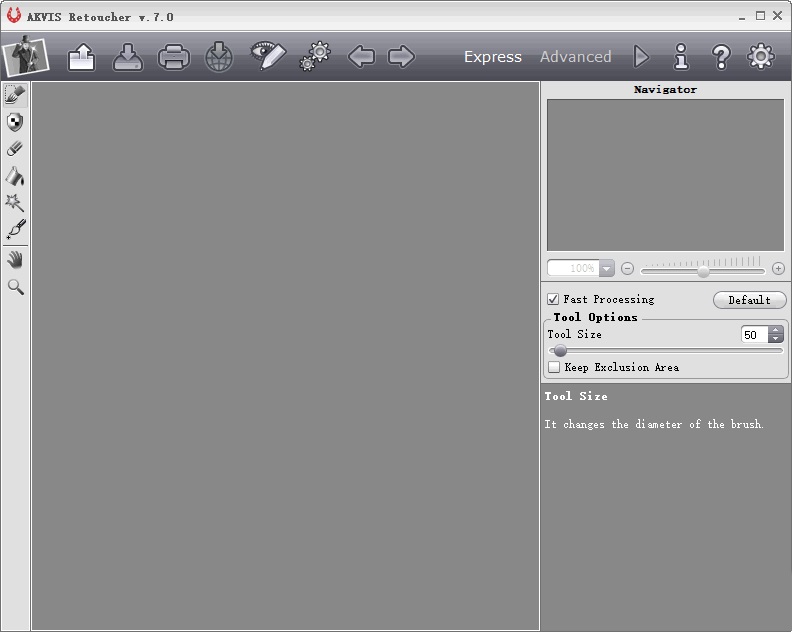Screen dimensions: 792x632
Task: Click the Navigator zoom slider
Action: coord(703,271)
